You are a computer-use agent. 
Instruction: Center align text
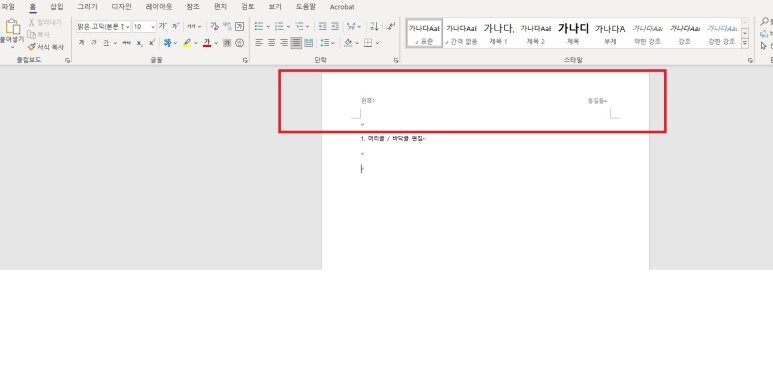(x=271, y=43)
